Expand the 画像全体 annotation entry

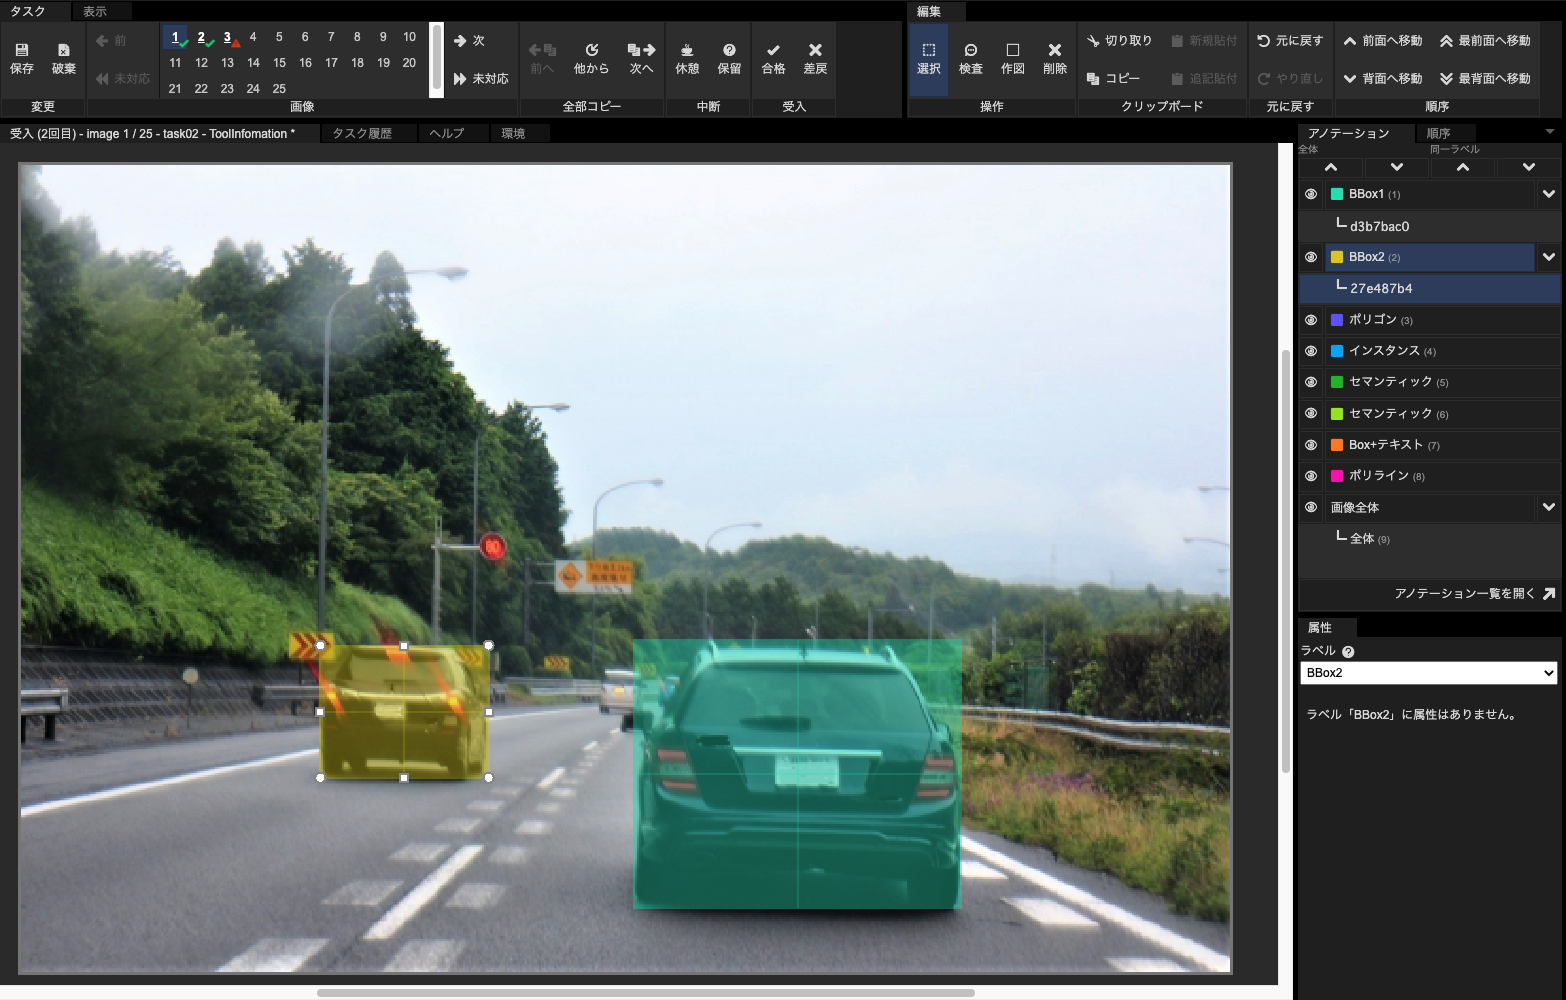pos(1548,507)
